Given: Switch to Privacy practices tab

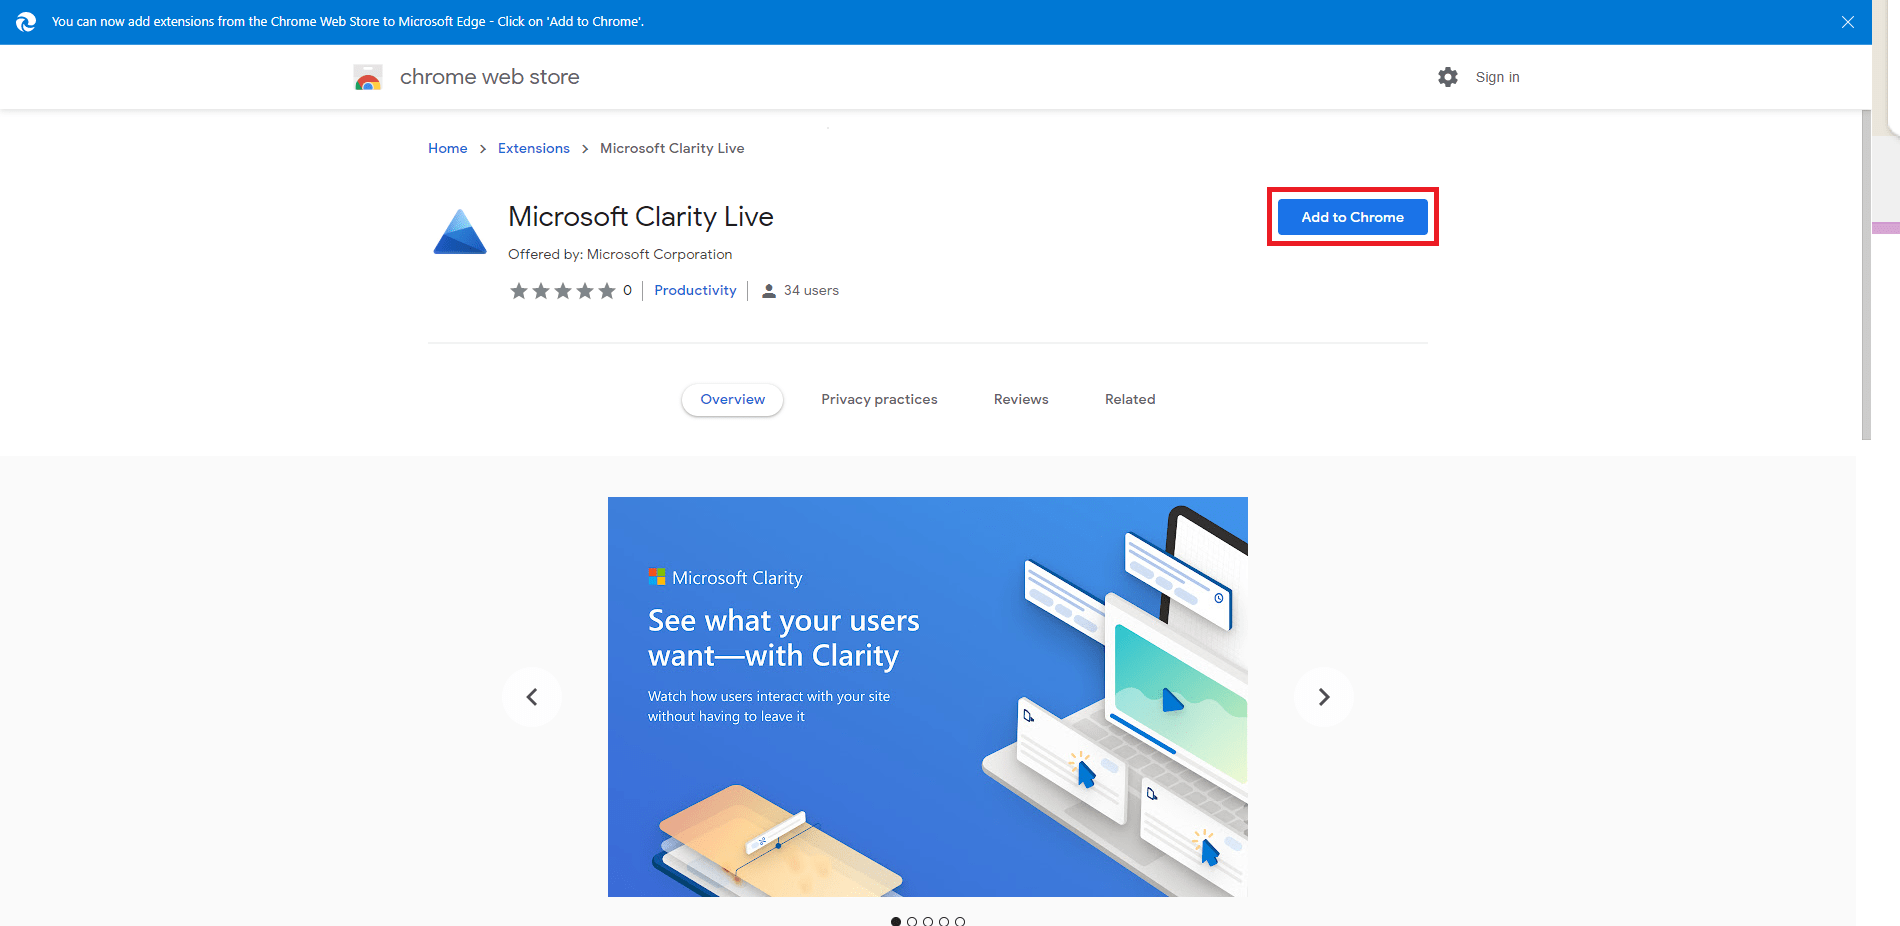Looking at the screenshot, I should [x=879, y=399].
